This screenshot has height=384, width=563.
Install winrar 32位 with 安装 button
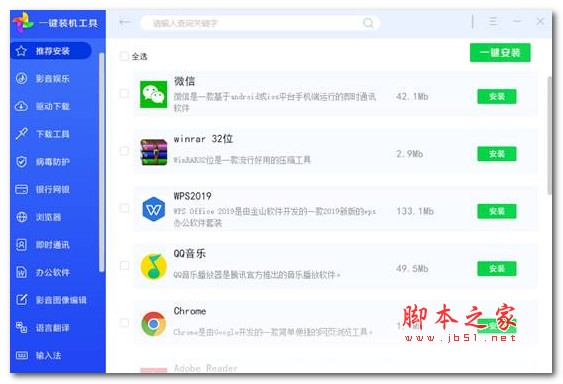coord(497,154)
